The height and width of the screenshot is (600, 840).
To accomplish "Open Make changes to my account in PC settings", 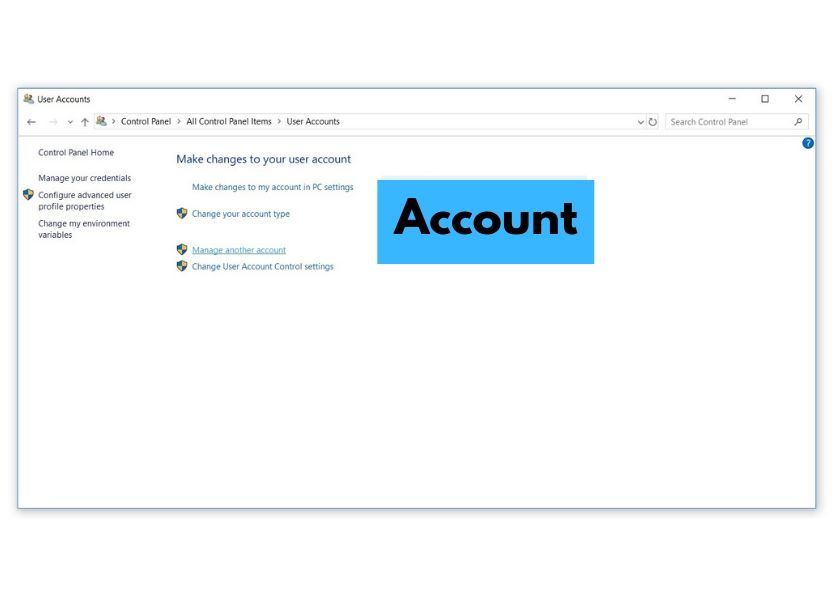I will coord(271,187).
